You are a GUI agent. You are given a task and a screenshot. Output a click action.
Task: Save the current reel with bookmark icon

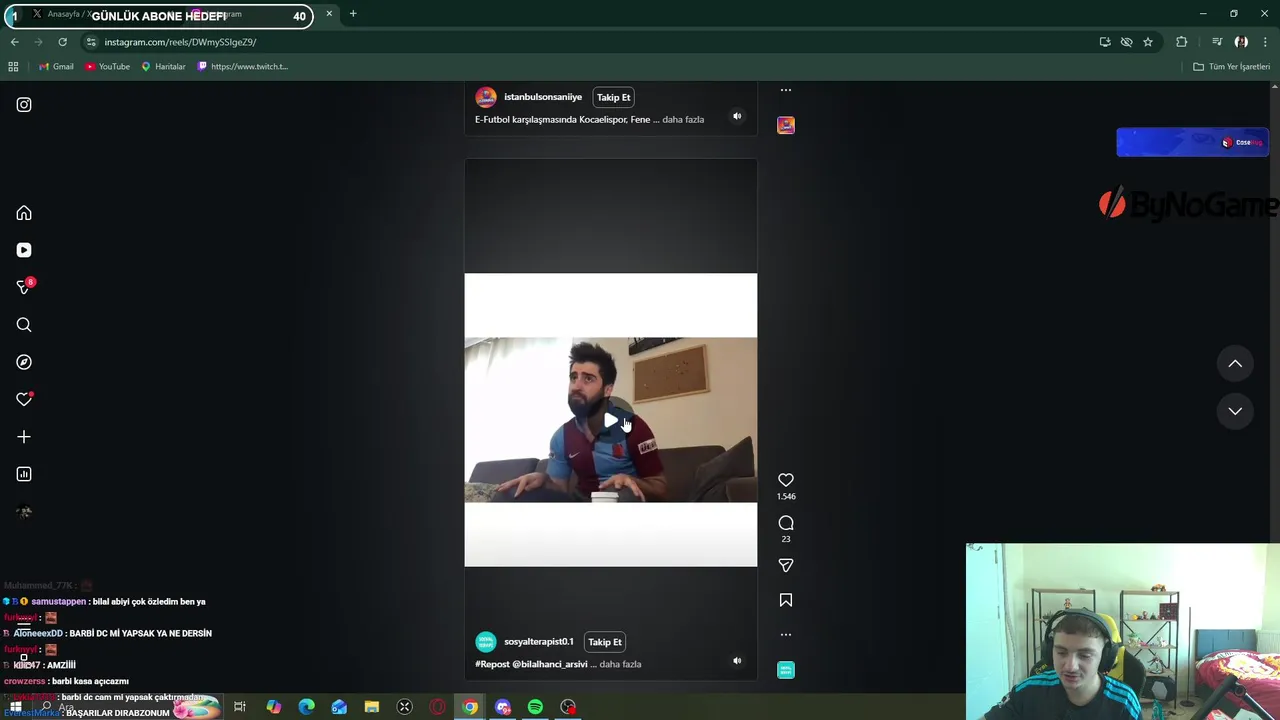tap(786, 600)
